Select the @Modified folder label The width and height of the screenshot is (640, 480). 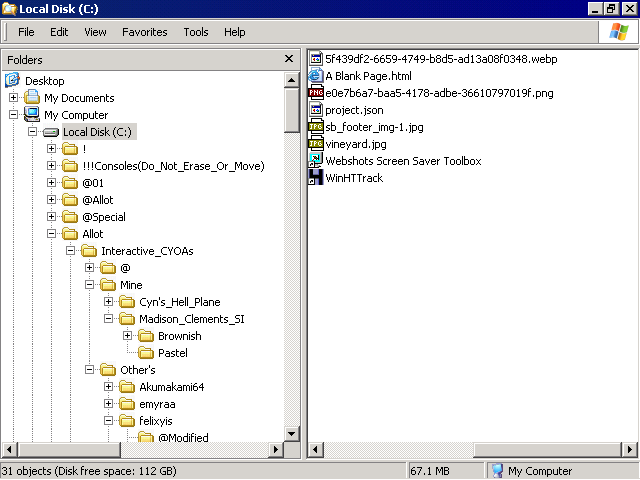[183, 438]
